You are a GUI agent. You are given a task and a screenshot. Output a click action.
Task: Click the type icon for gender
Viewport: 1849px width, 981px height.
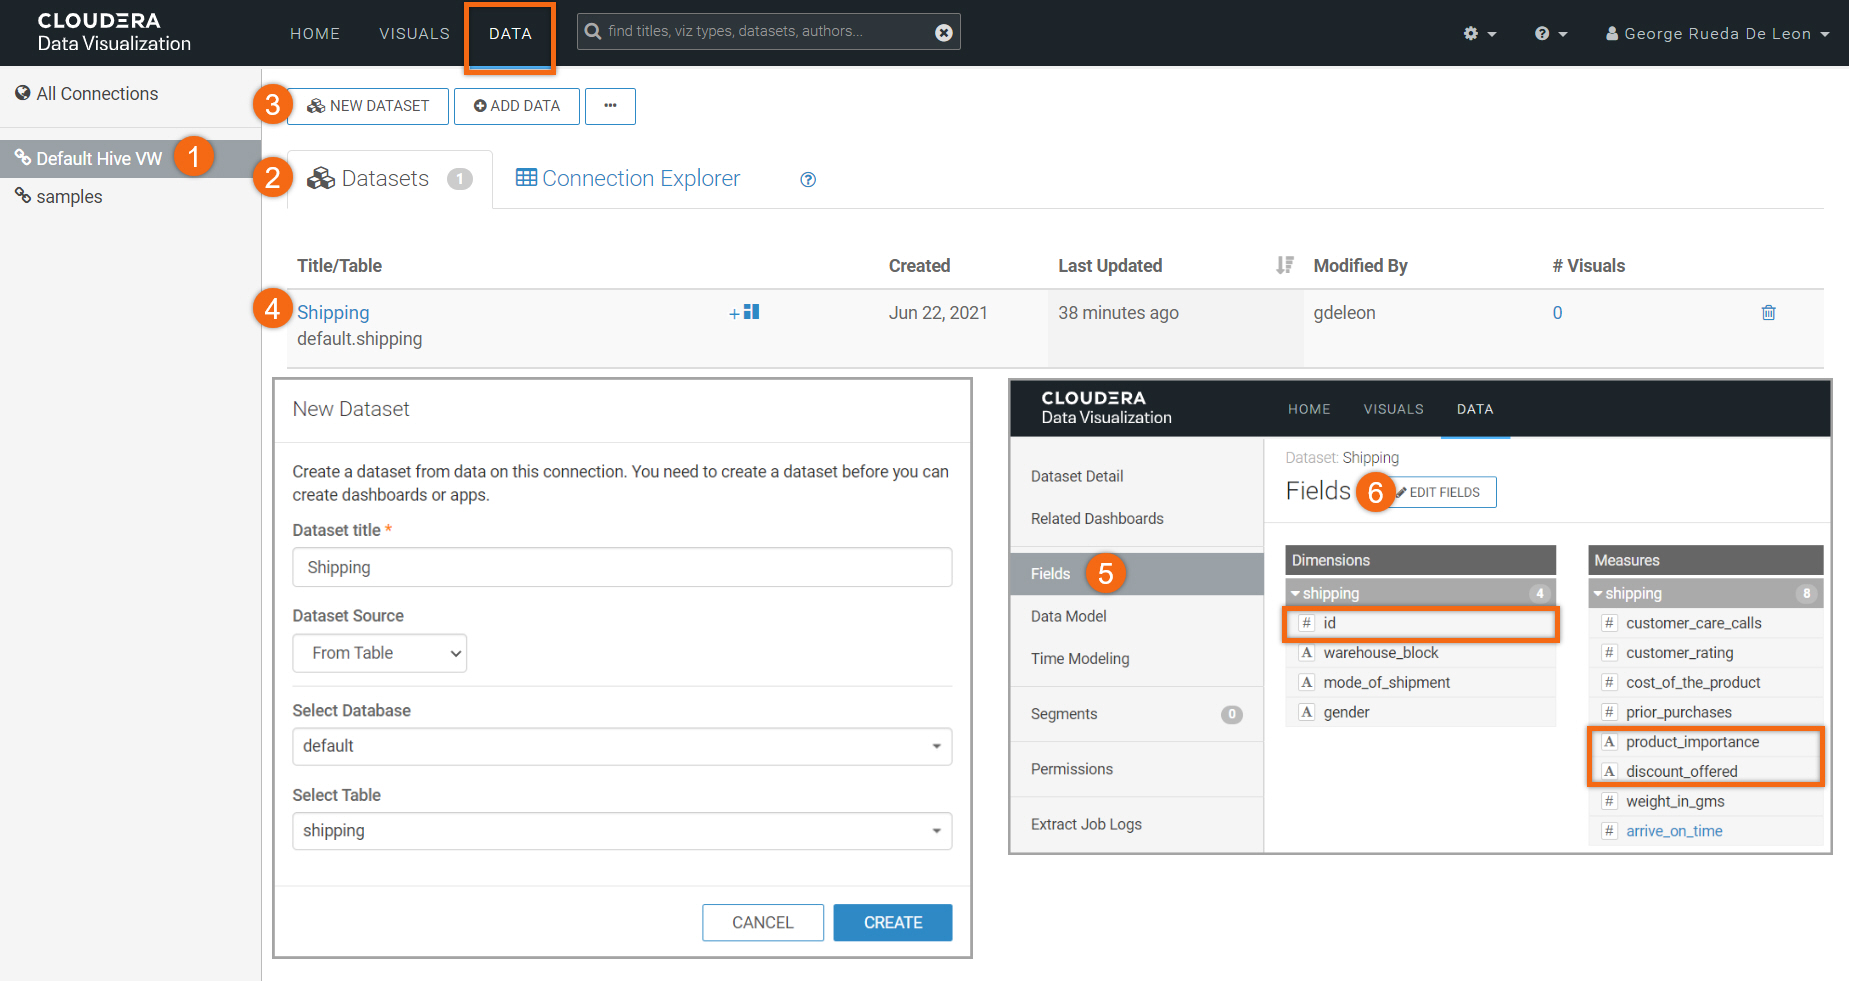(1306, 712)
